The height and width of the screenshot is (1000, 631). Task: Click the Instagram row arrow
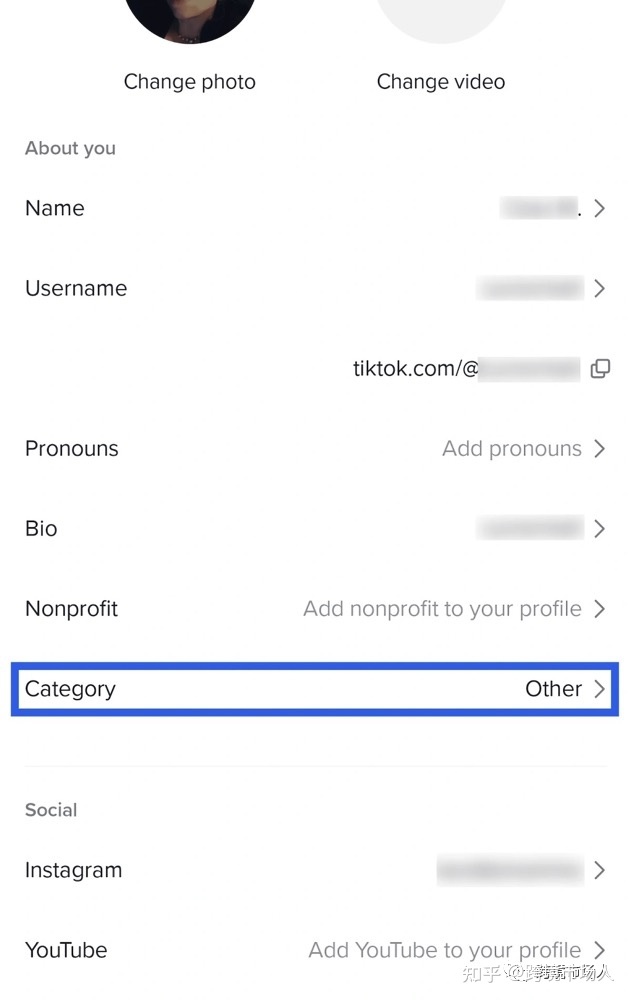tap(599, 870)
